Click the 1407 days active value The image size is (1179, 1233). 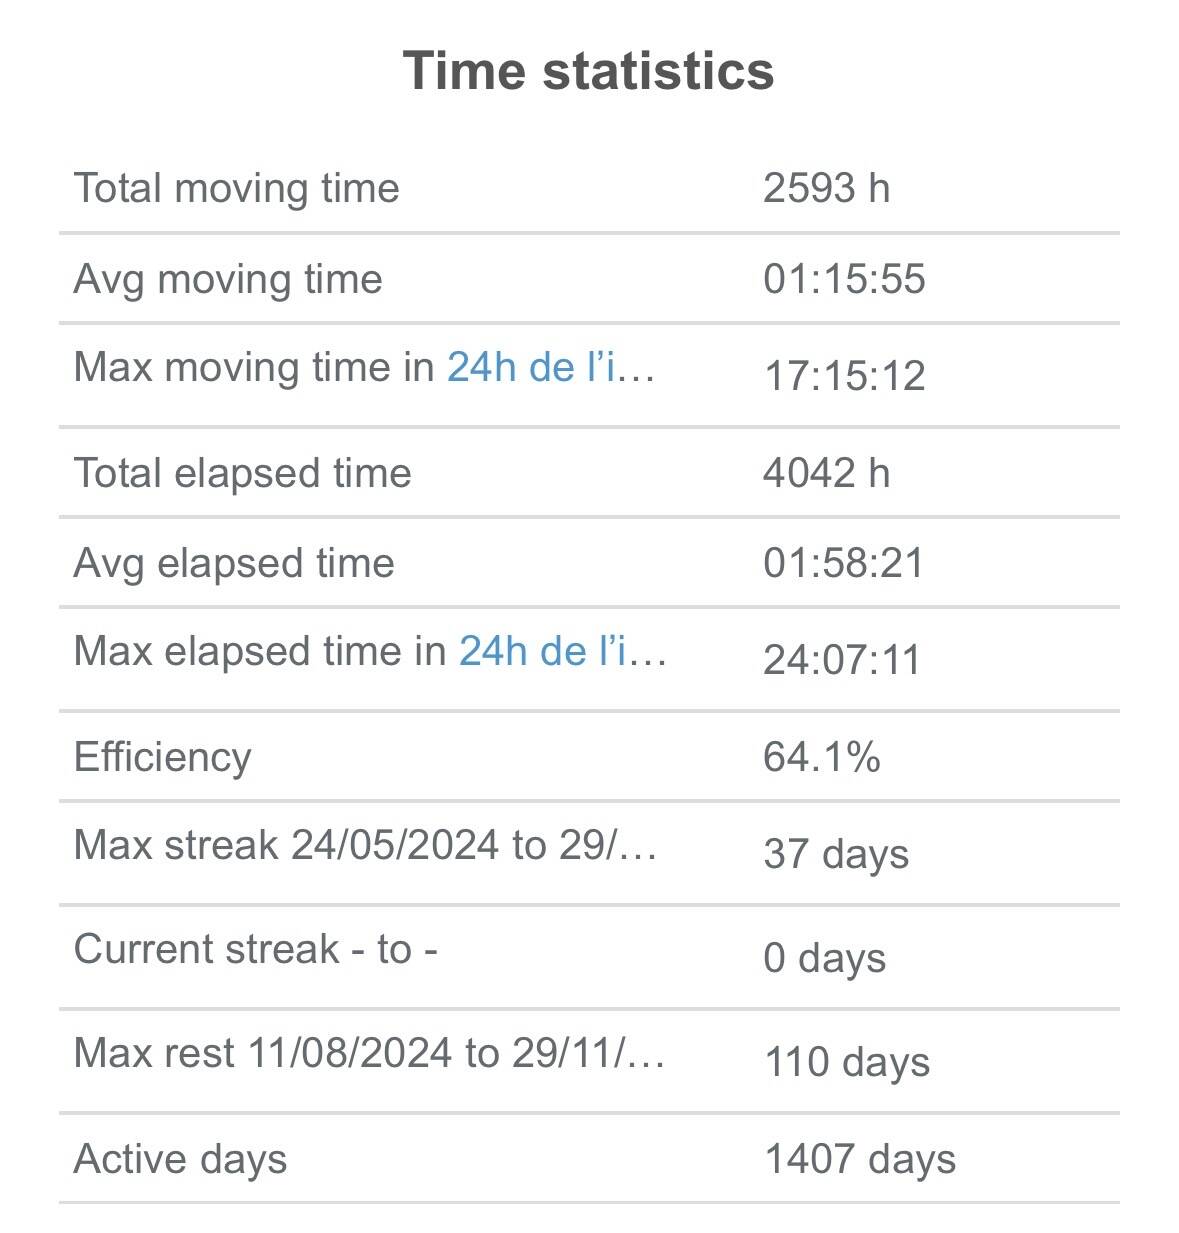[860, 1159]
